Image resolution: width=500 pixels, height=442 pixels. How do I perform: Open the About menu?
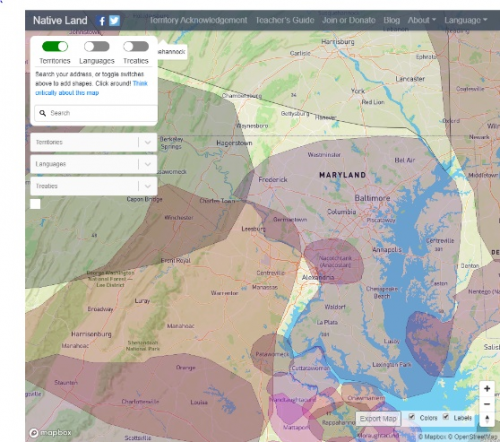pyautogui.click(x=422, y=20)
